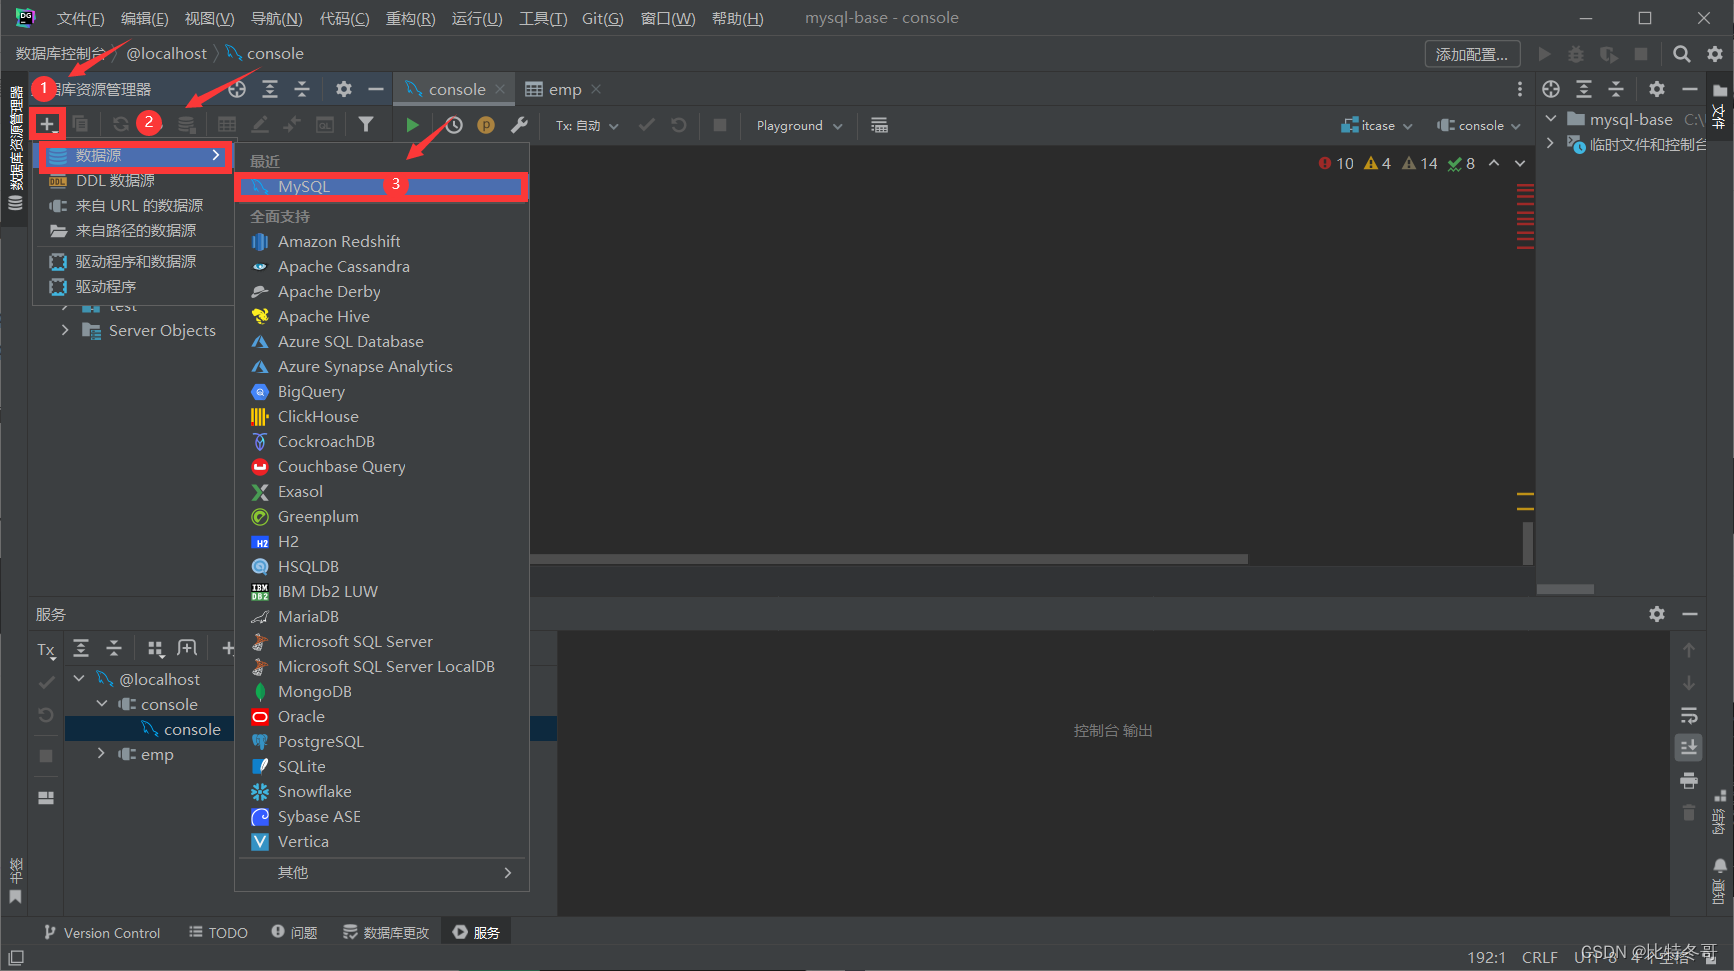Click the 服务 tool window button
Image resolution: width=1734 pixels, height=971 pixels.
pyautogui.click(x=476, y=932)
